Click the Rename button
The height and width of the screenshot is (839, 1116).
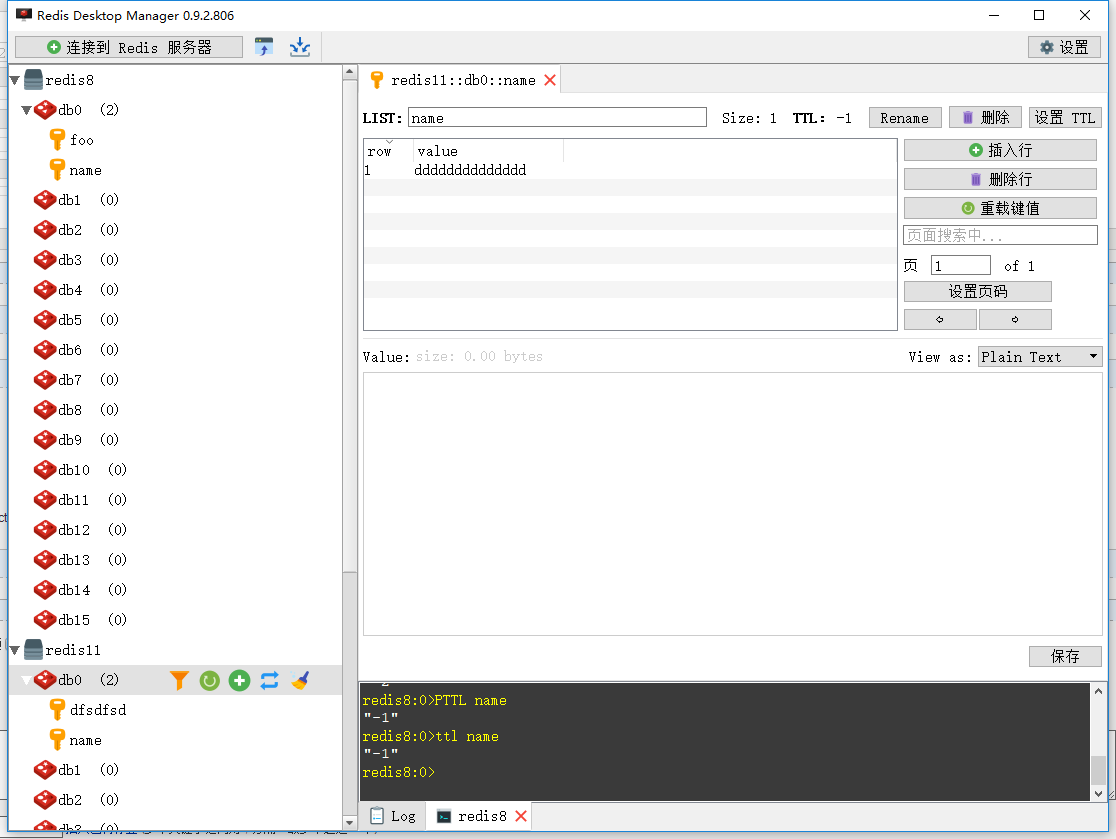[x=905, y=118]
